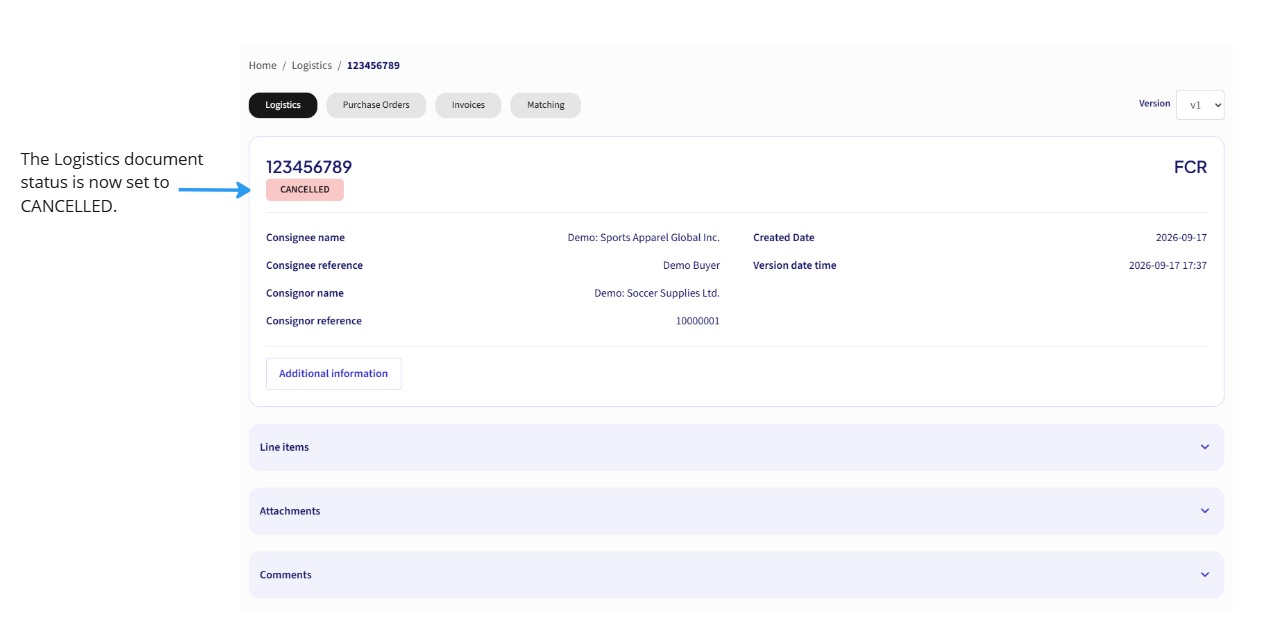The height and width of the screenshot is (641, 1263).
Task: Click the Created Date value 2026-09-17
Action: tap(1181, 238)
